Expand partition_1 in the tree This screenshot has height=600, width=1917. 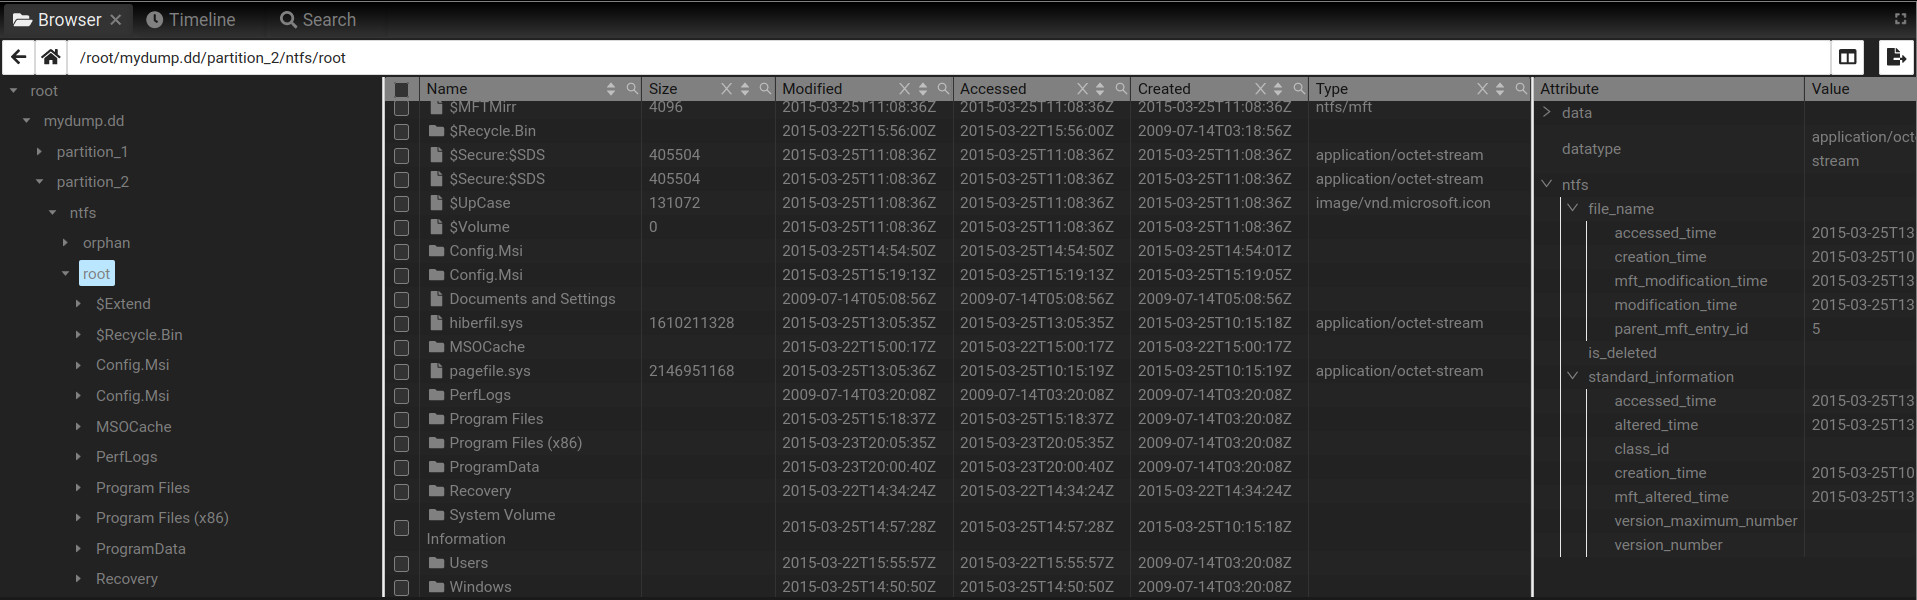tap(39, 152)
